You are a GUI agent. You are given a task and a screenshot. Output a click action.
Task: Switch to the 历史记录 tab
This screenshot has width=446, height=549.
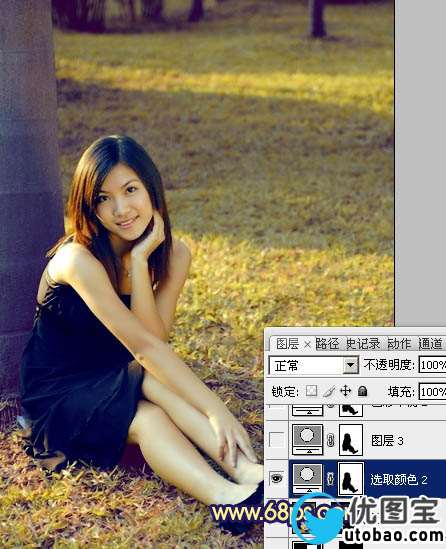pyautogui.click(x=363, y=344)
